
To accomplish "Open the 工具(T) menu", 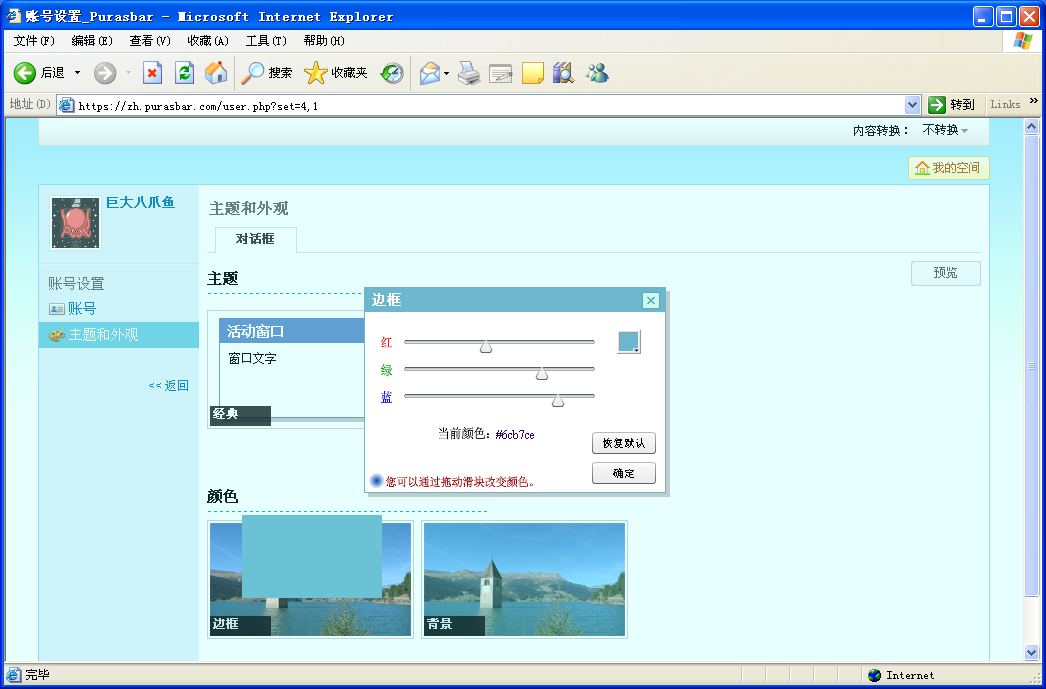I will (265, 41).
